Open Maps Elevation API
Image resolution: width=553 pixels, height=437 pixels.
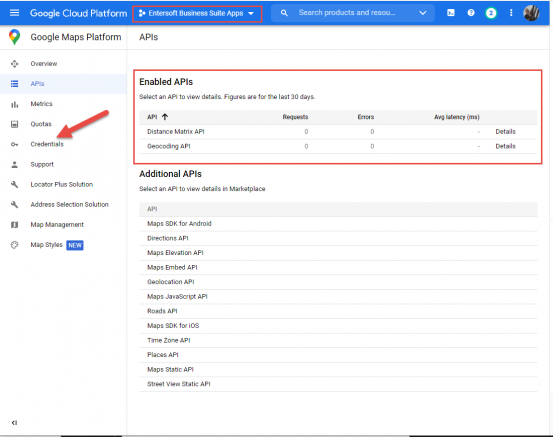pyautogui.click(x=175, y=253)
